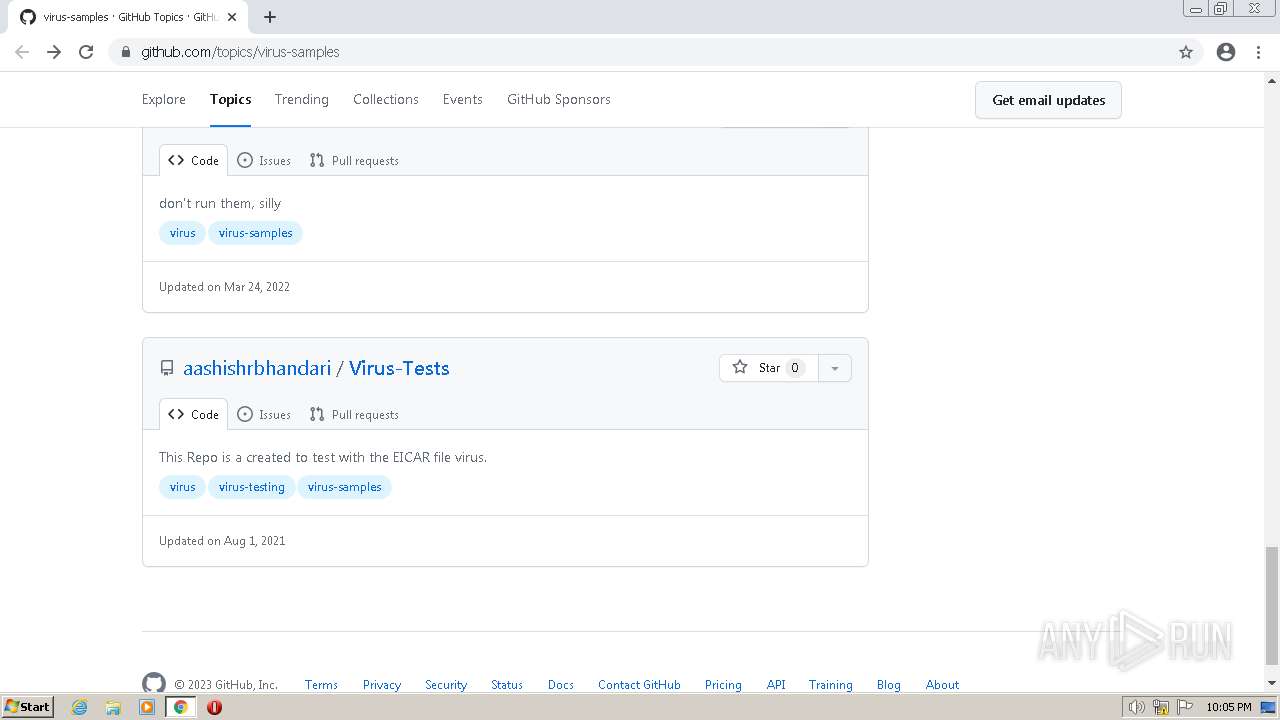The width and height of the screenshot is (1280, 720).
Task: Open the Security footer link
Action: pyautogui.click(x=446, y=685)
